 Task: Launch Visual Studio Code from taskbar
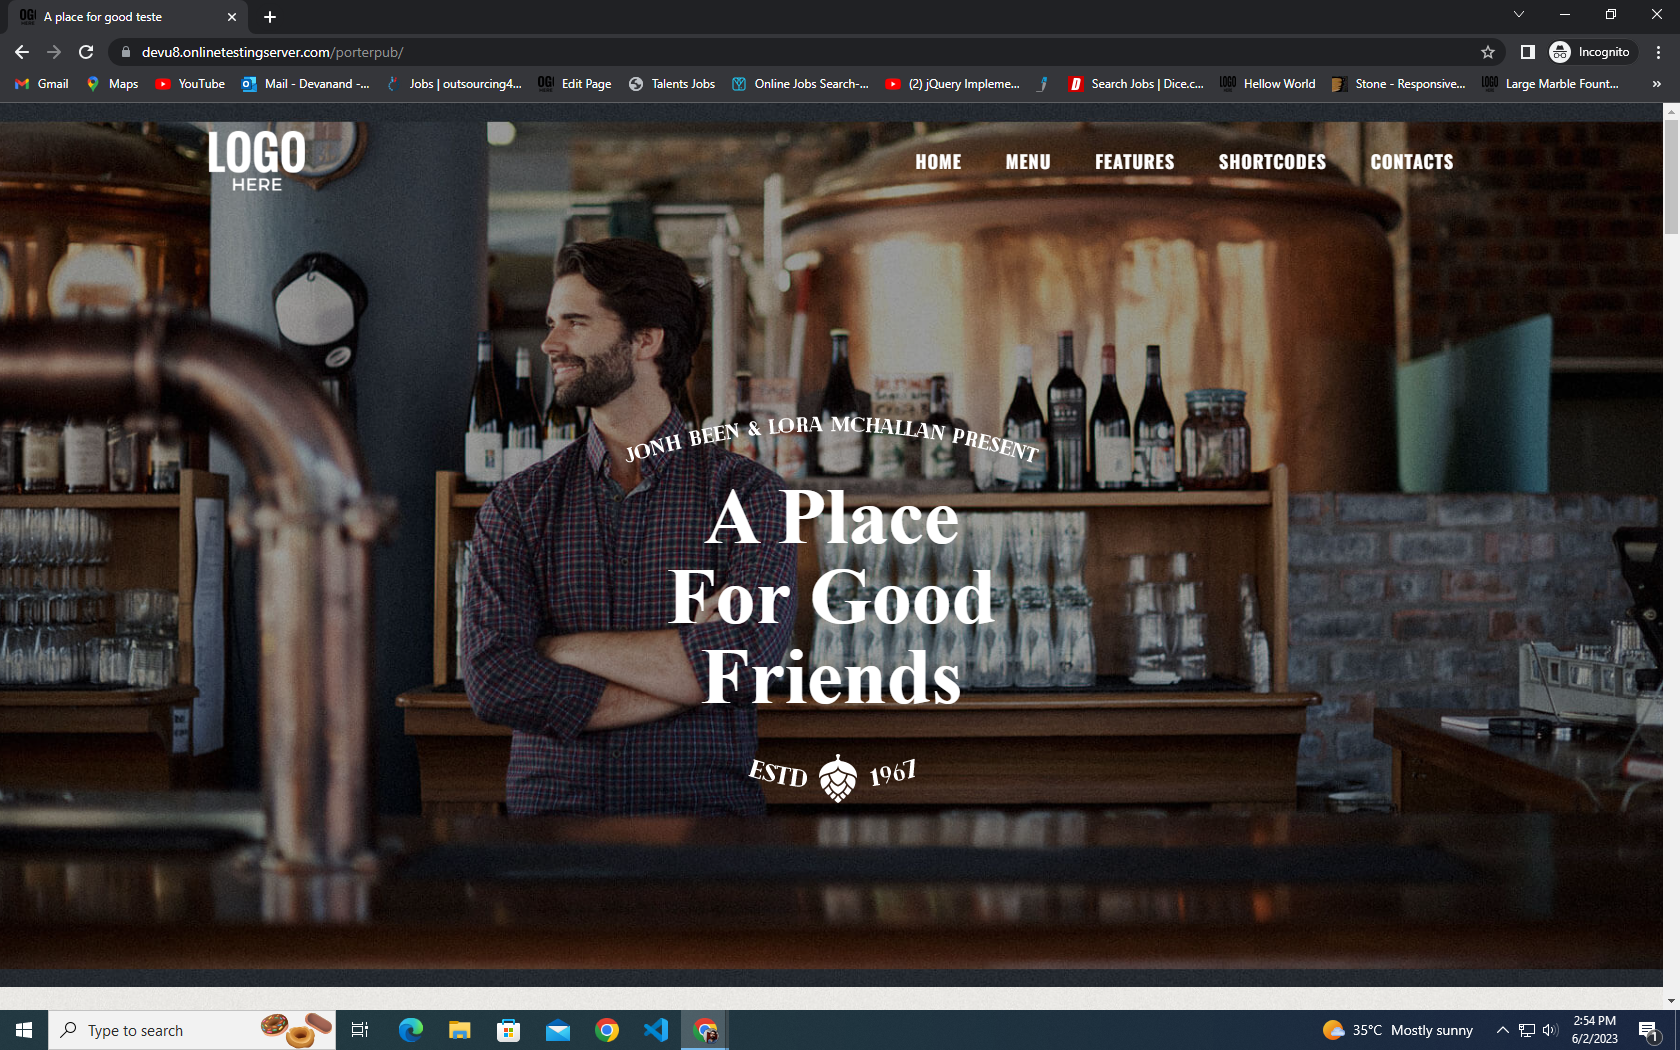point(656,1030)
